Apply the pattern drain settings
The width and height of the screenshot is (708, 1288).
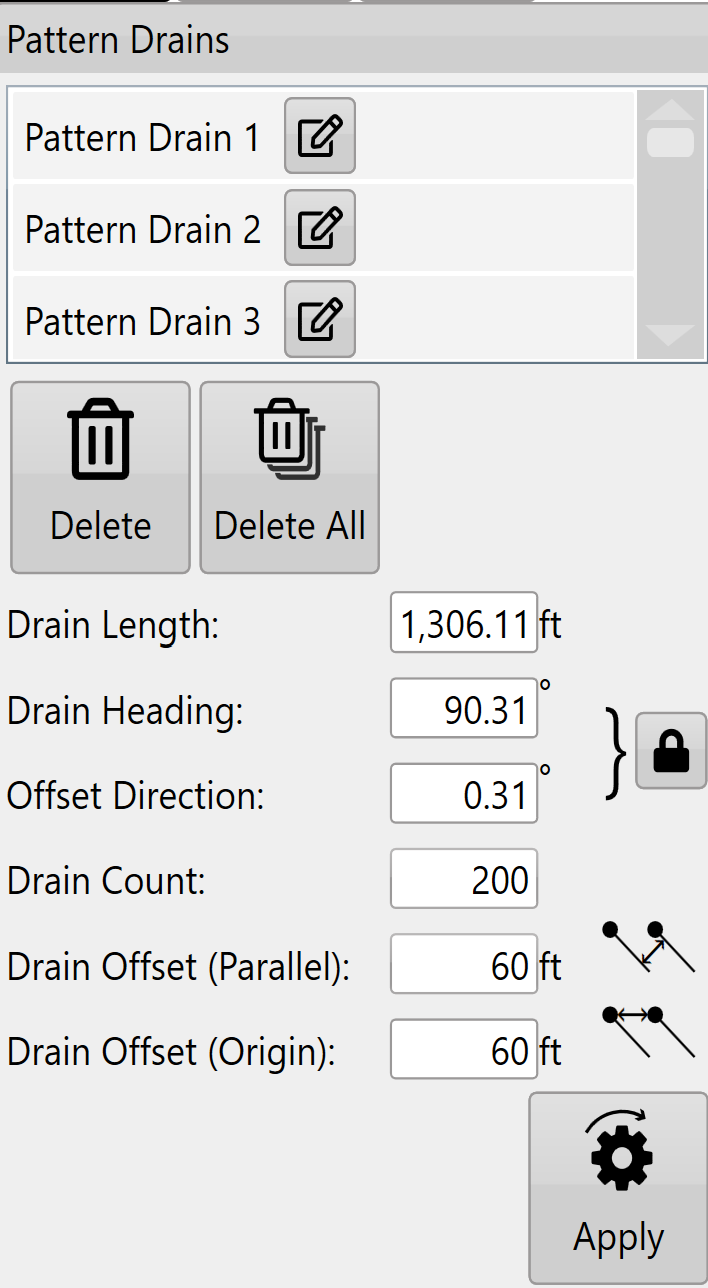[x=618, y=1188]
